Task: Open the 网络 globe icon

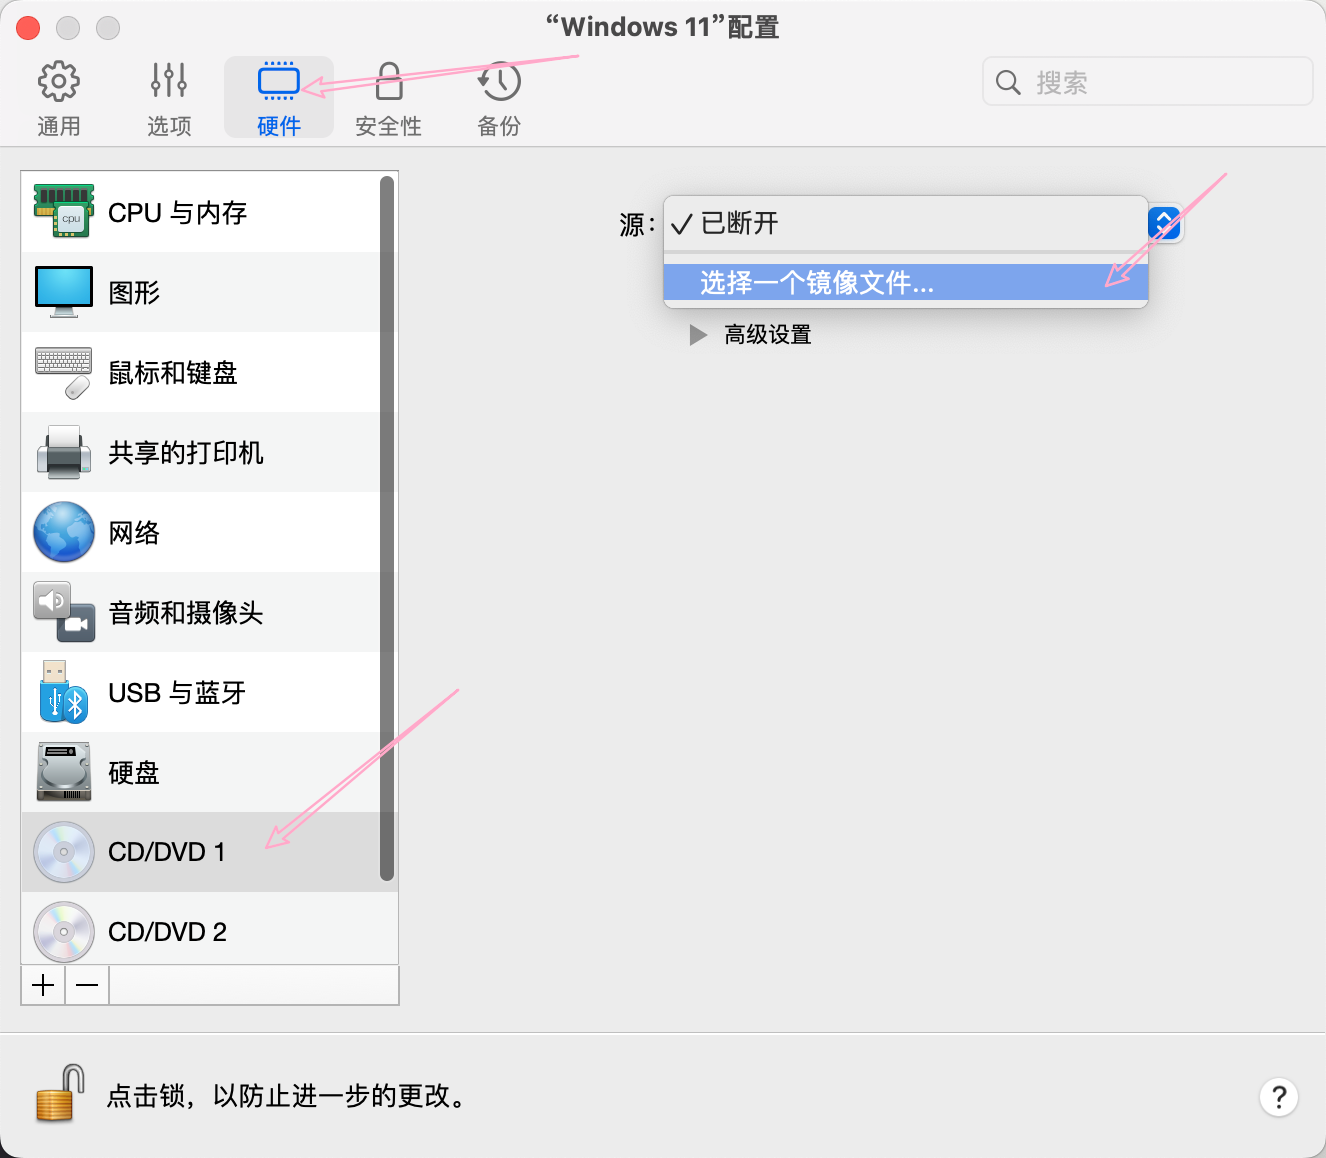Action: pyautogui.click(x=64, y=532)
